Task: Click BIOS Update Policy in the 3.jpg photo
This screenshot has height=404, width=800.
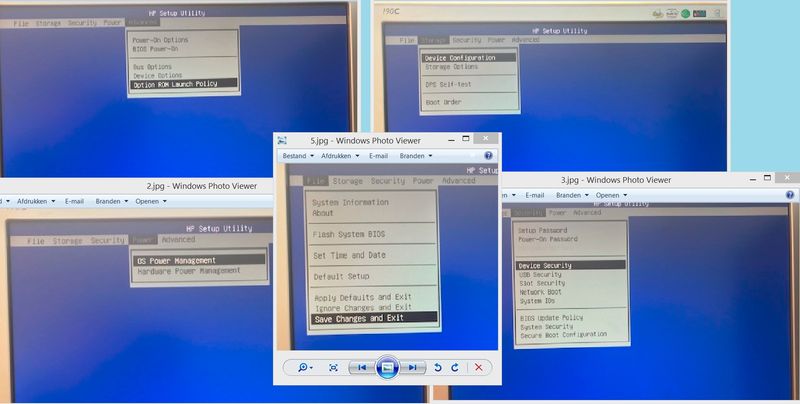Action: pyautogui.click(x=552, y=318)
